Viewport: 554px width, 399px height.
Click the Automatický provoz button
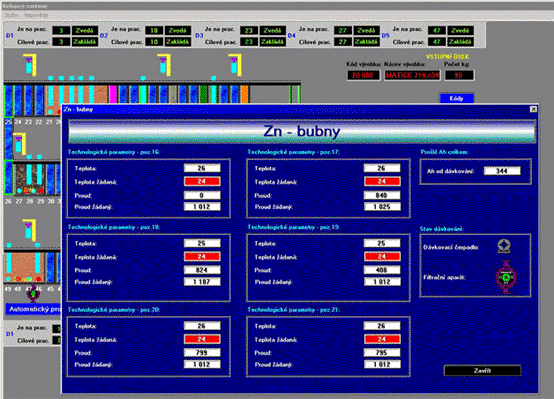pyautogui.click(x=34, y=309)
